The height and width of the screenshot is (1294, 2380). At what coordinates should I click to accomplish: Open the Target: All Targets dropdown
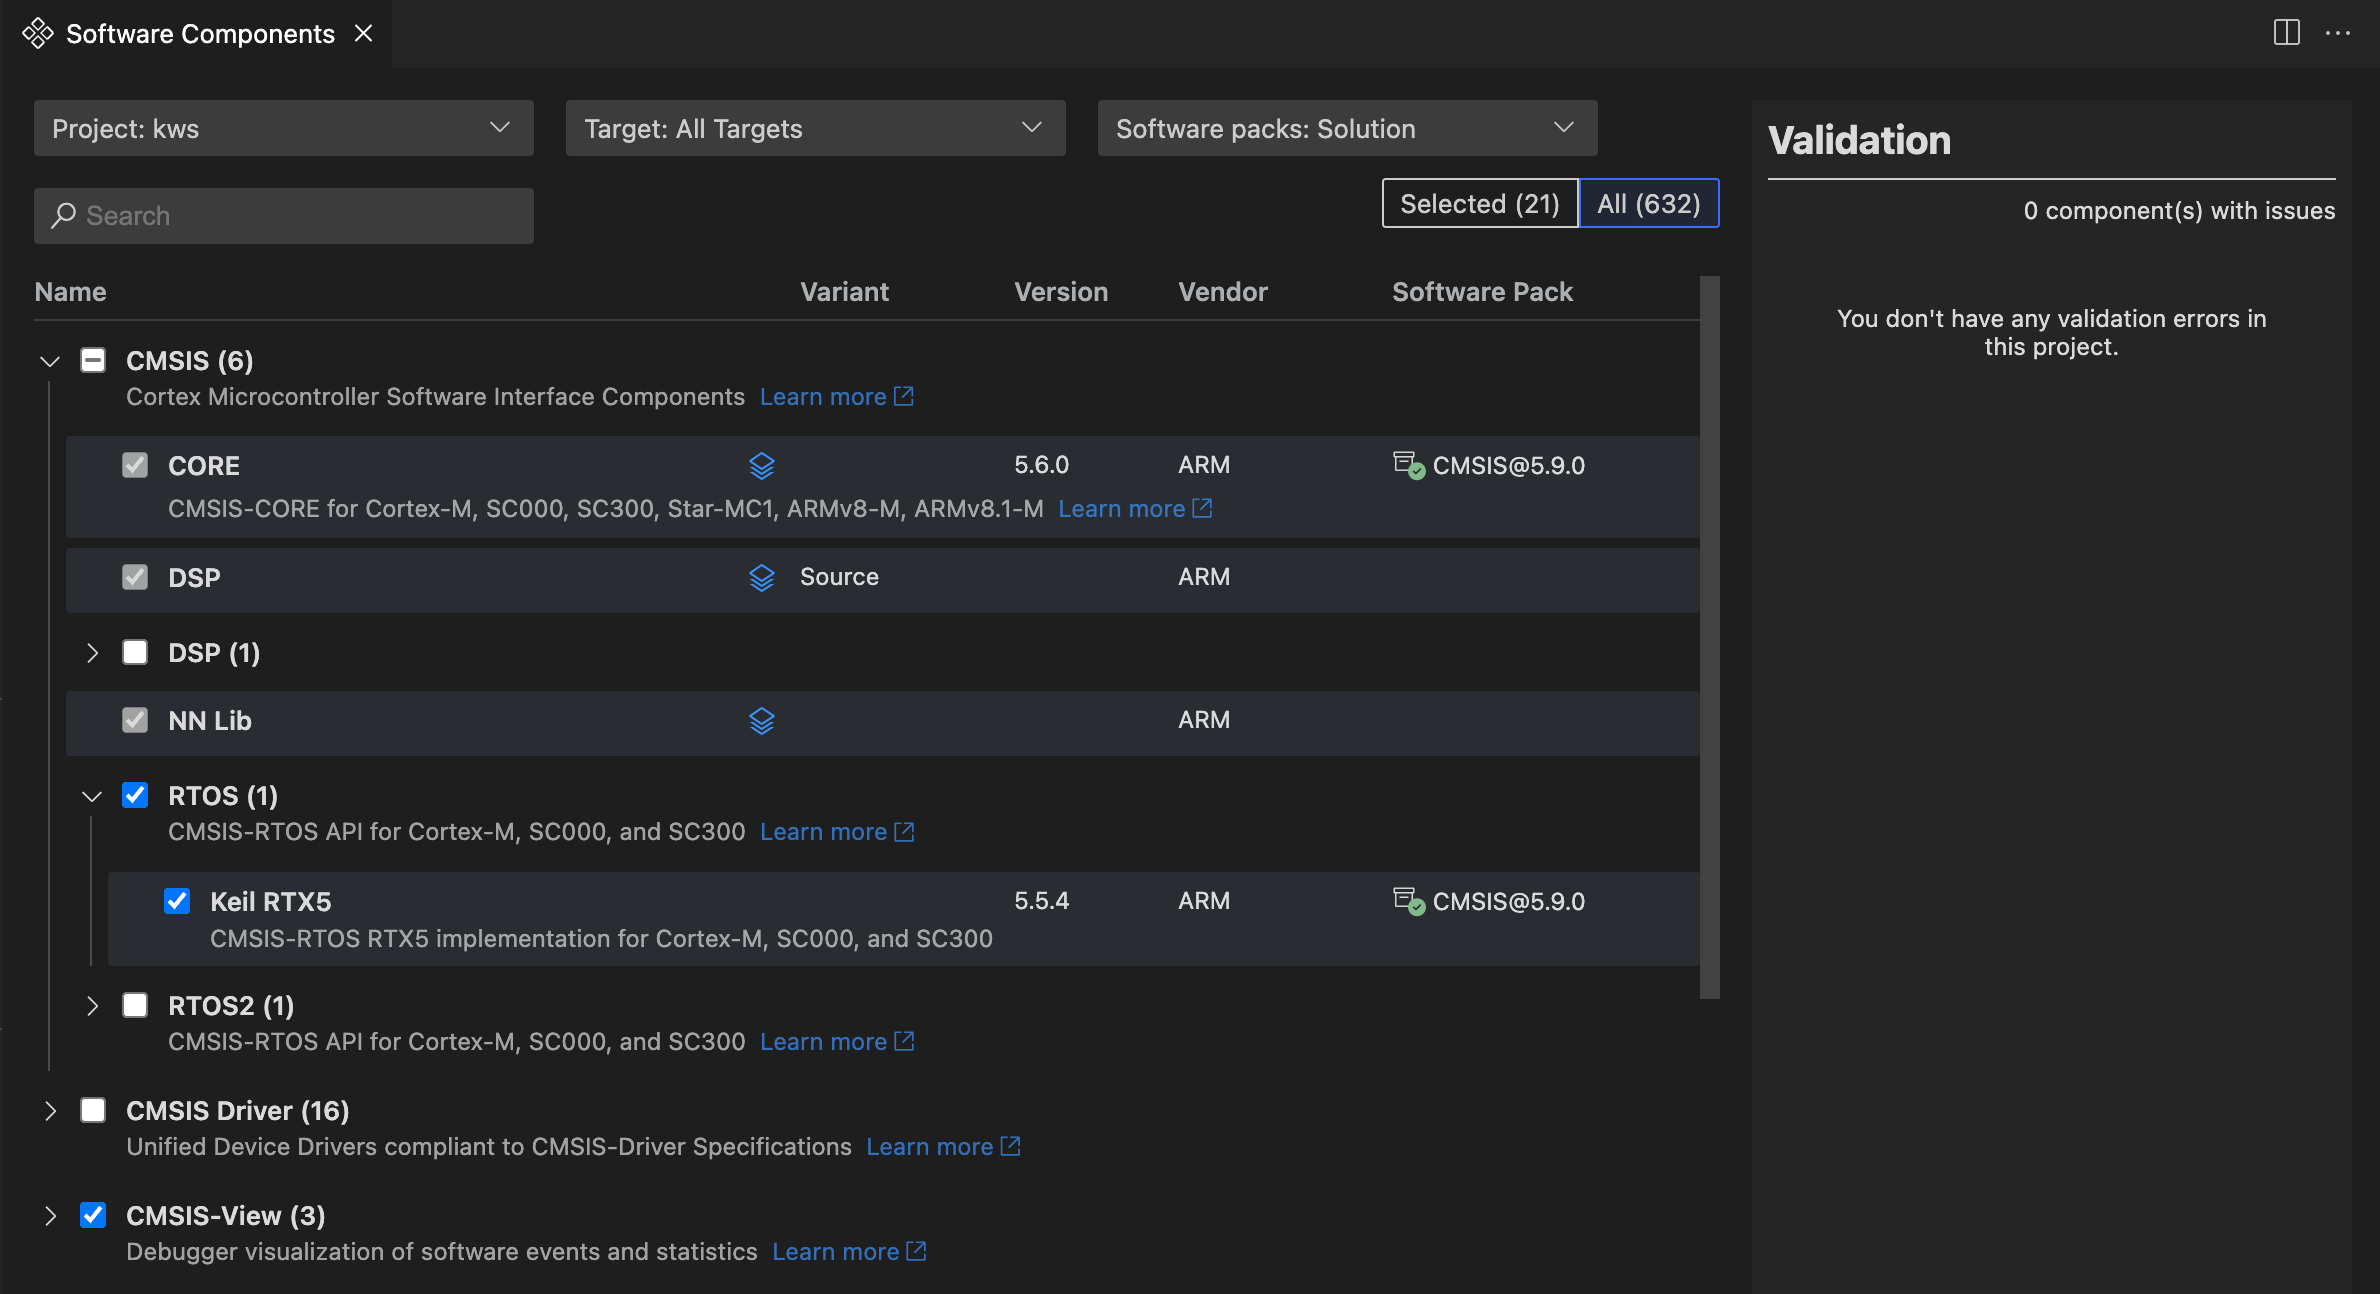(816, 128)
